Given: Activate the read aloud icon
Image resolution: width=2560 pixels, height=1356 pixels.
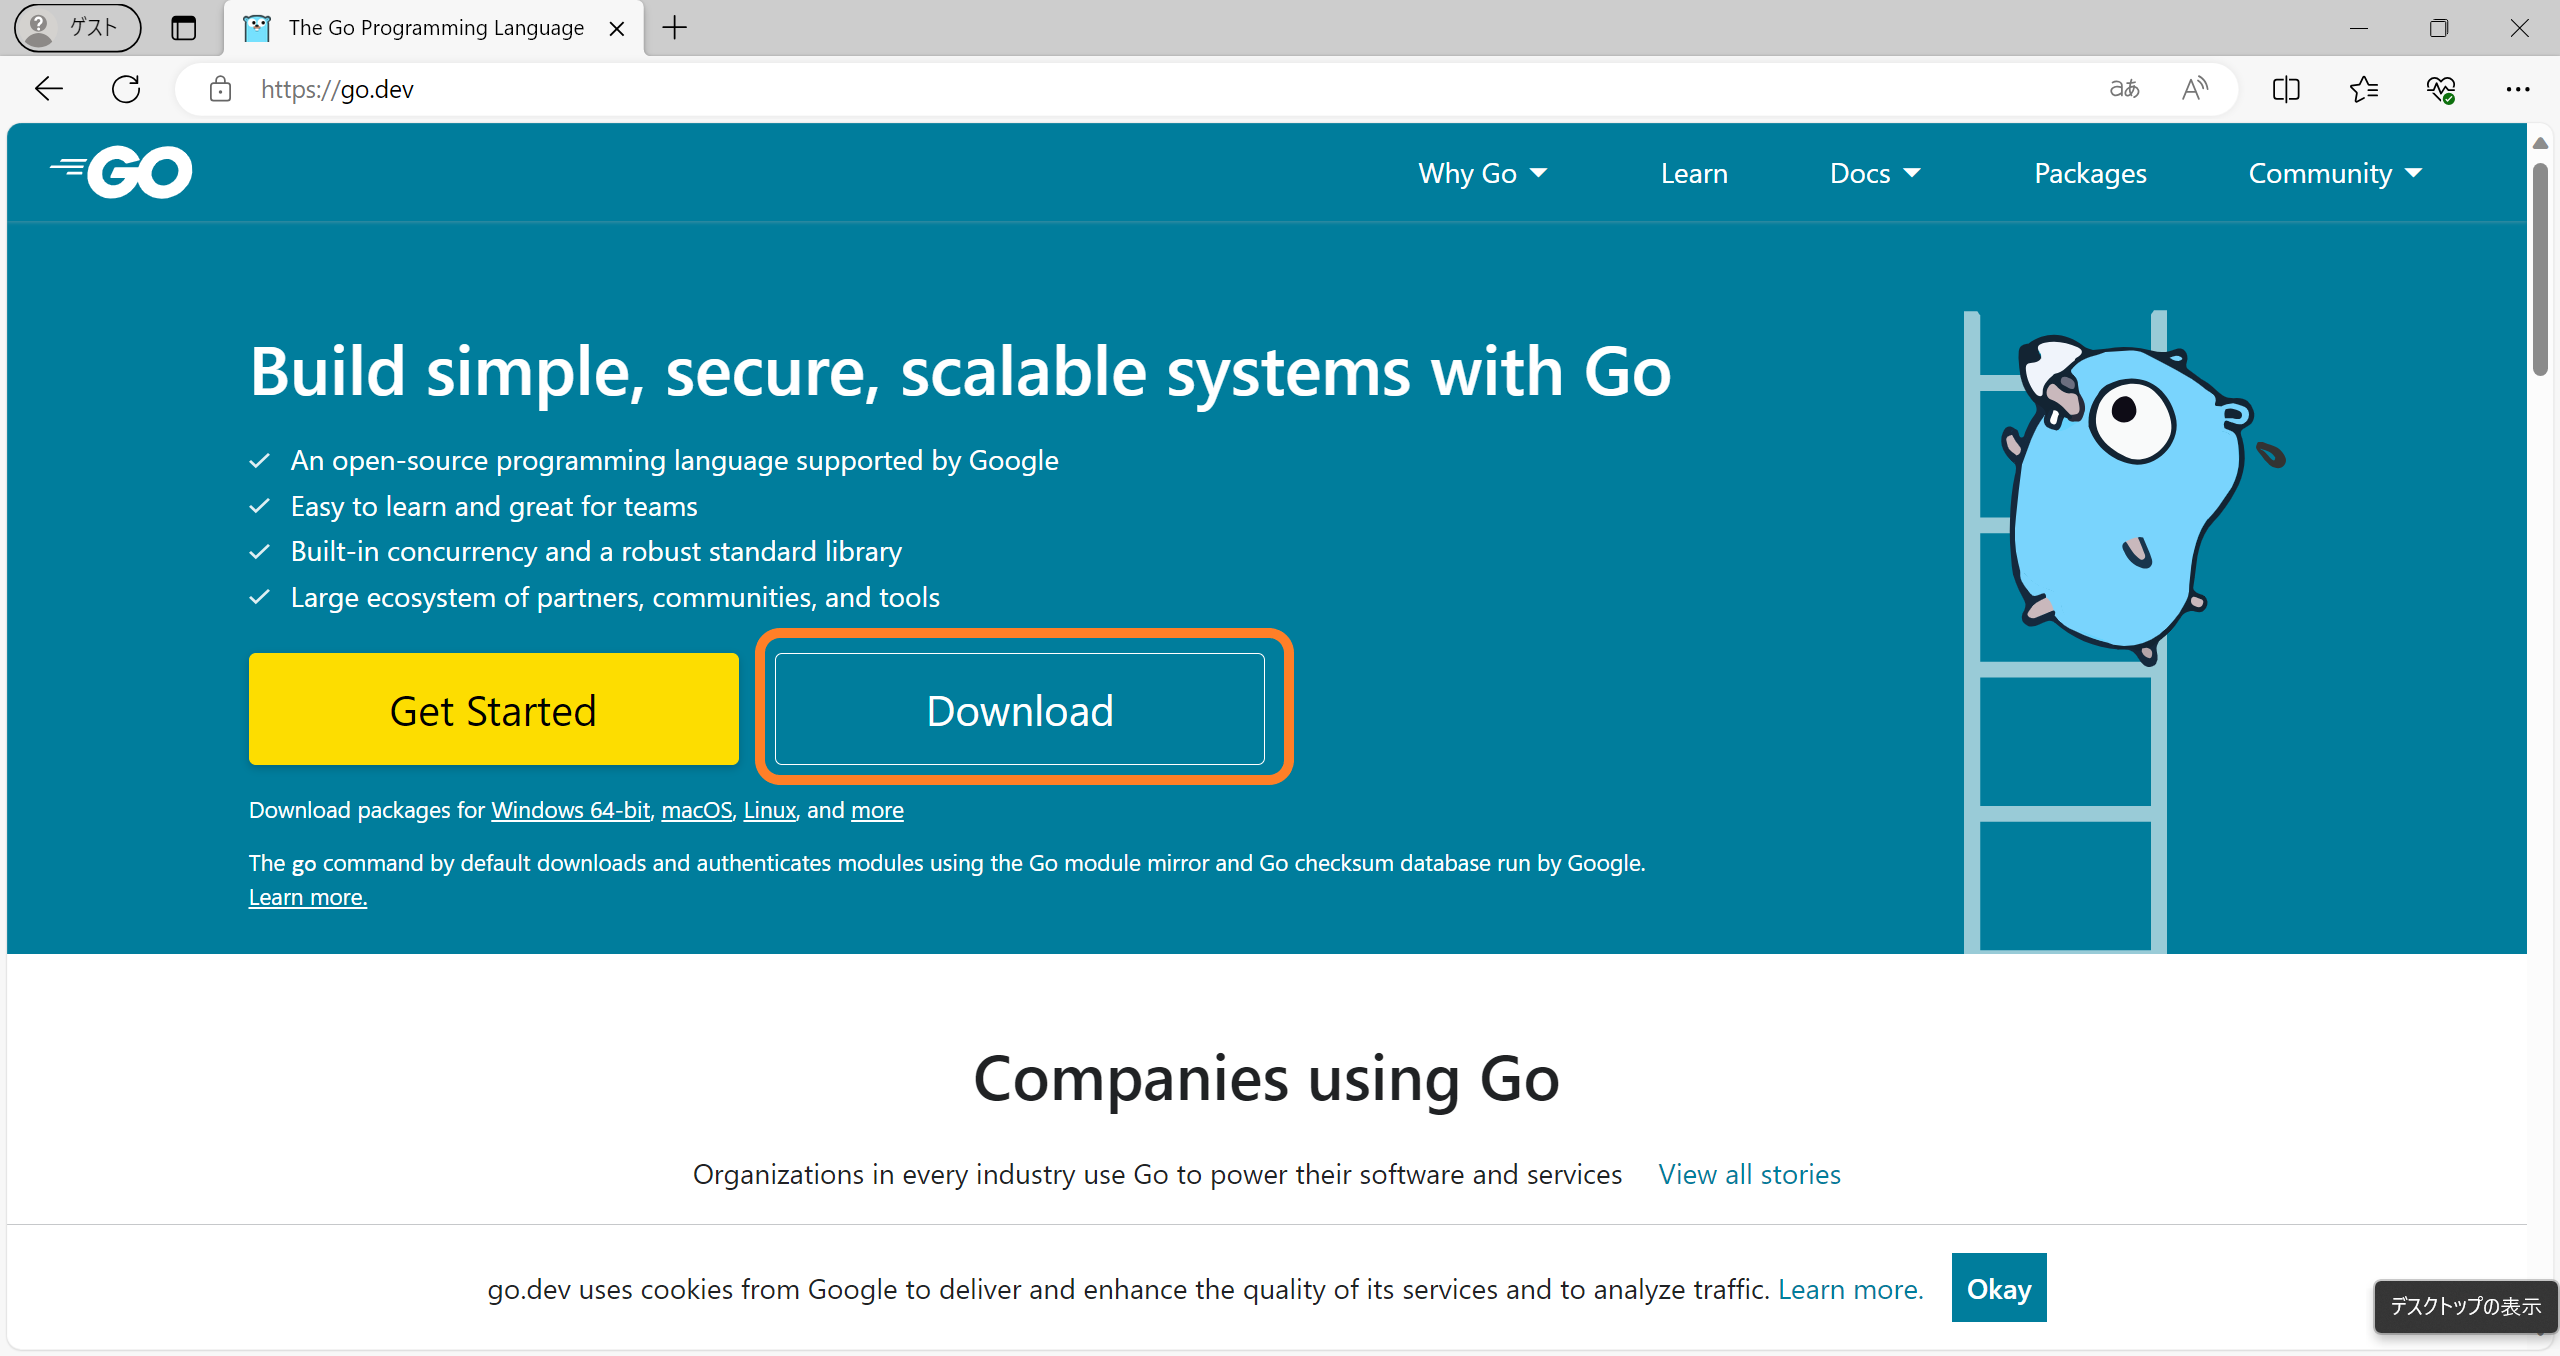Looking at the screenshot, I should tap(2195, 89).
